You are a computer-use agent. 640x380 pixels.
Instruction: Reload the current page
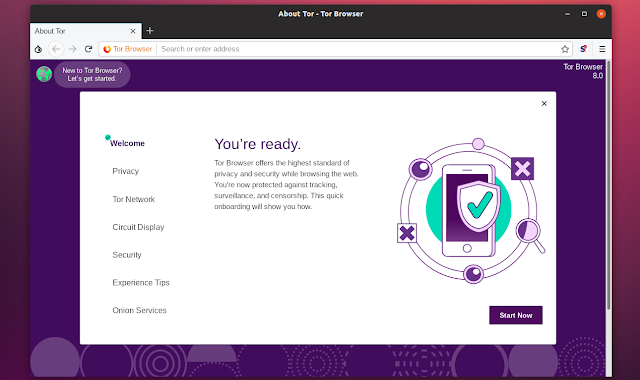89,49
